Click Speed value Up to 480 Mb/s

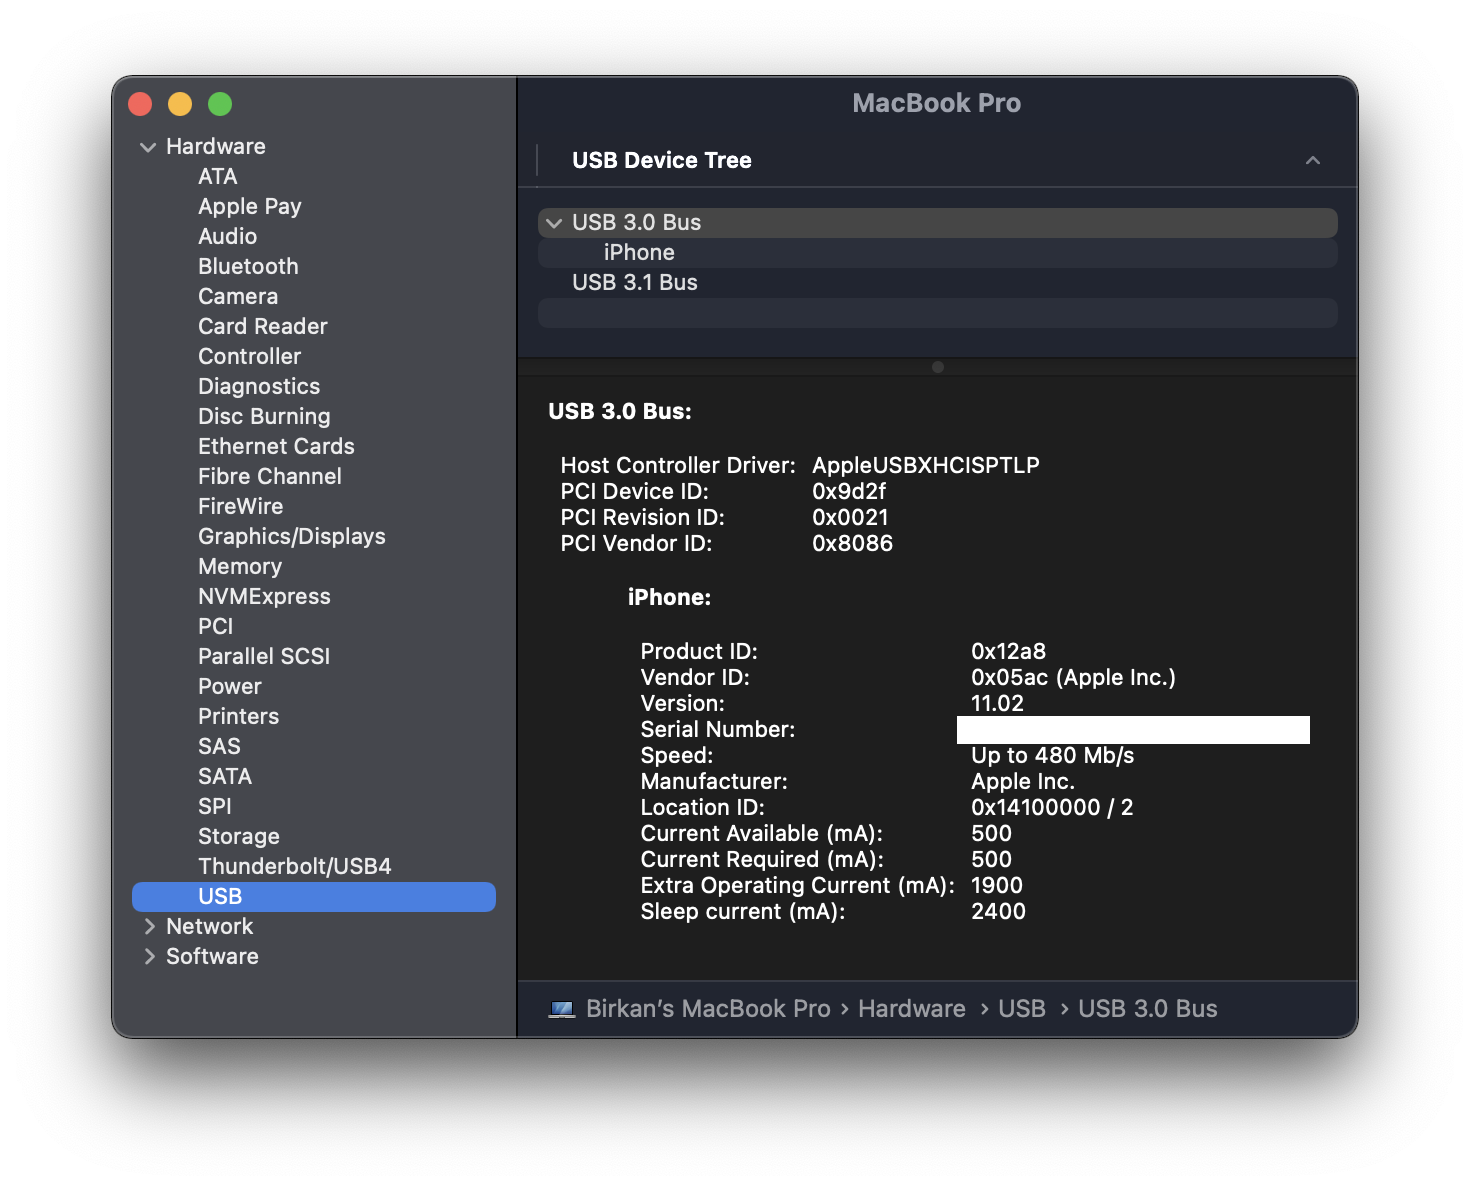click(1052, 756)
